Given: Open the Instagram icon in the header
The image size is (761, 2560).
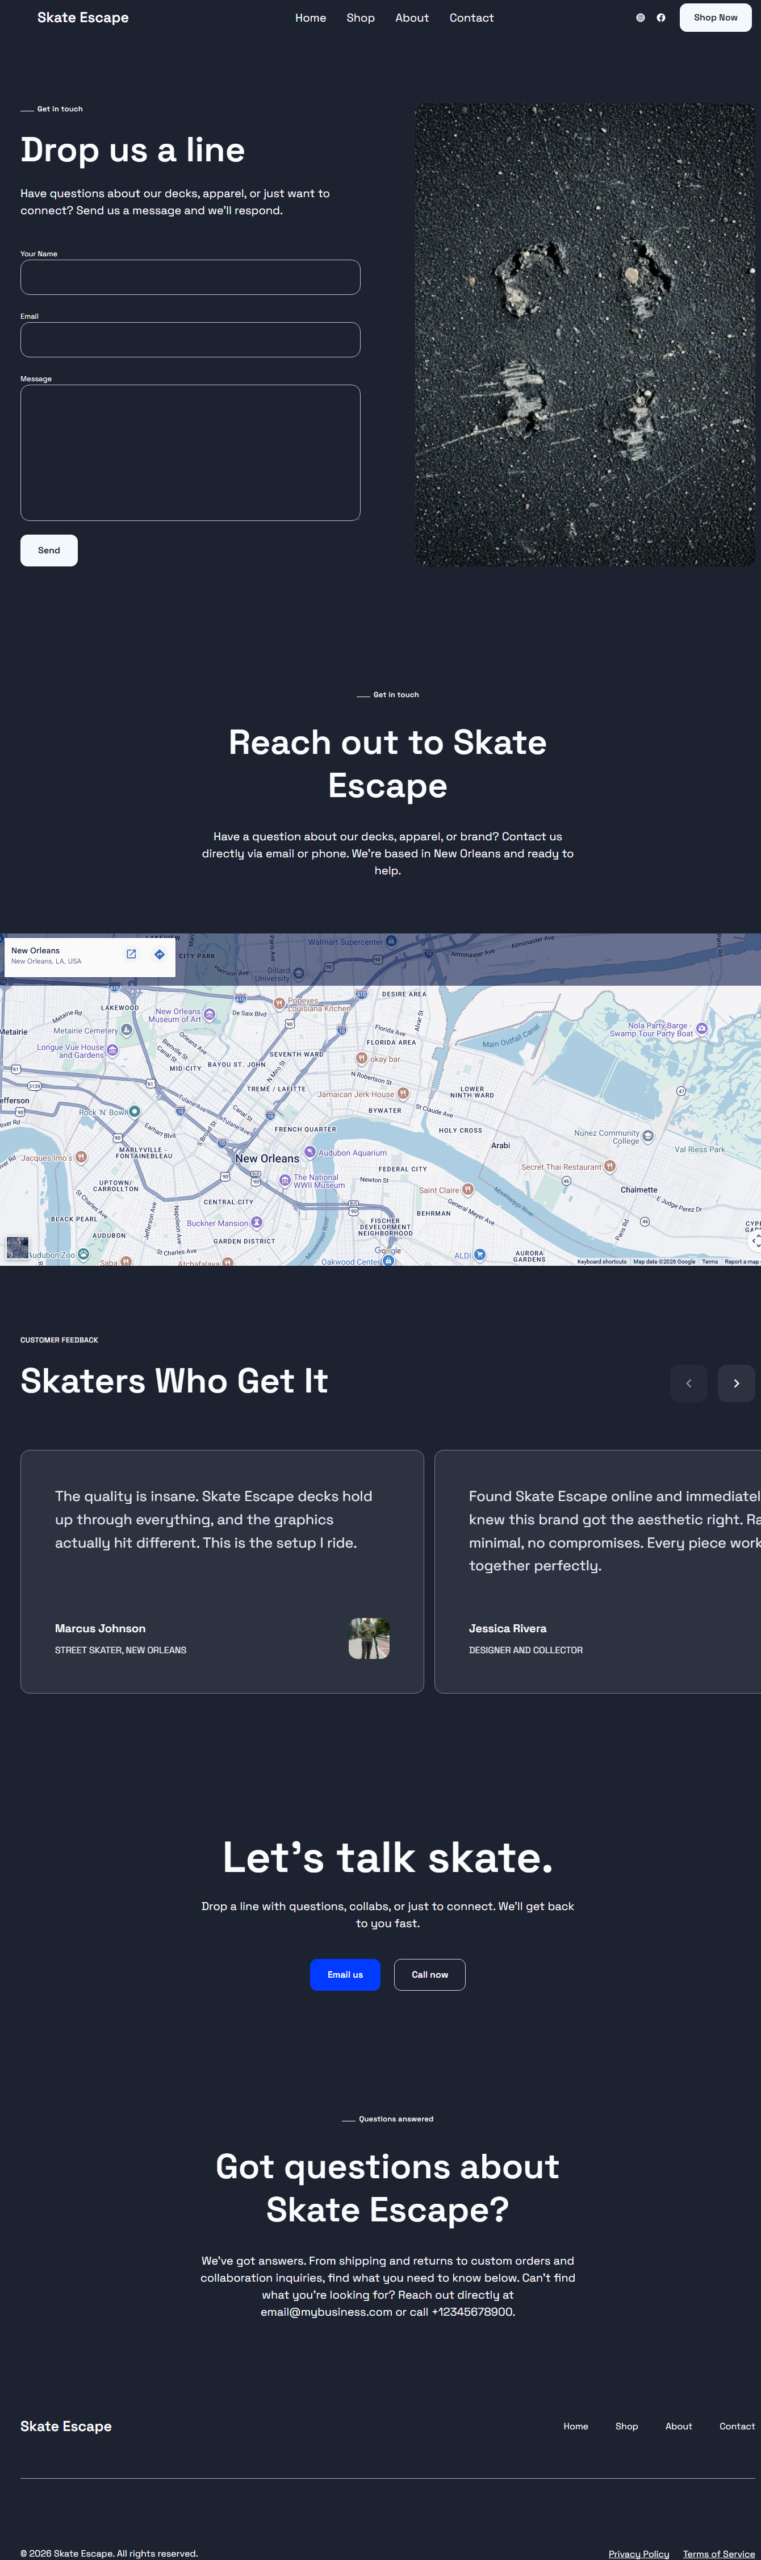Looking at the screenshot, I should (640, 18).
